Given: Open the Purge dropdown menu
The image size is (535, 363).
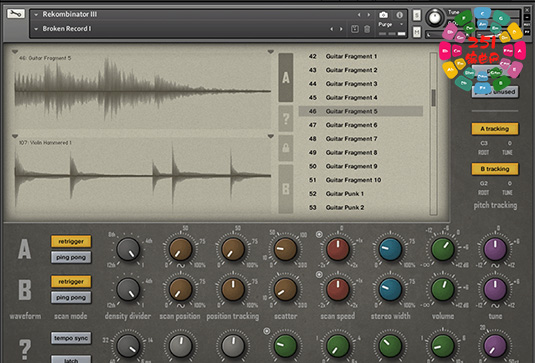Looking at the screenshot, I should pyautogui.click(x=402, y=24).
